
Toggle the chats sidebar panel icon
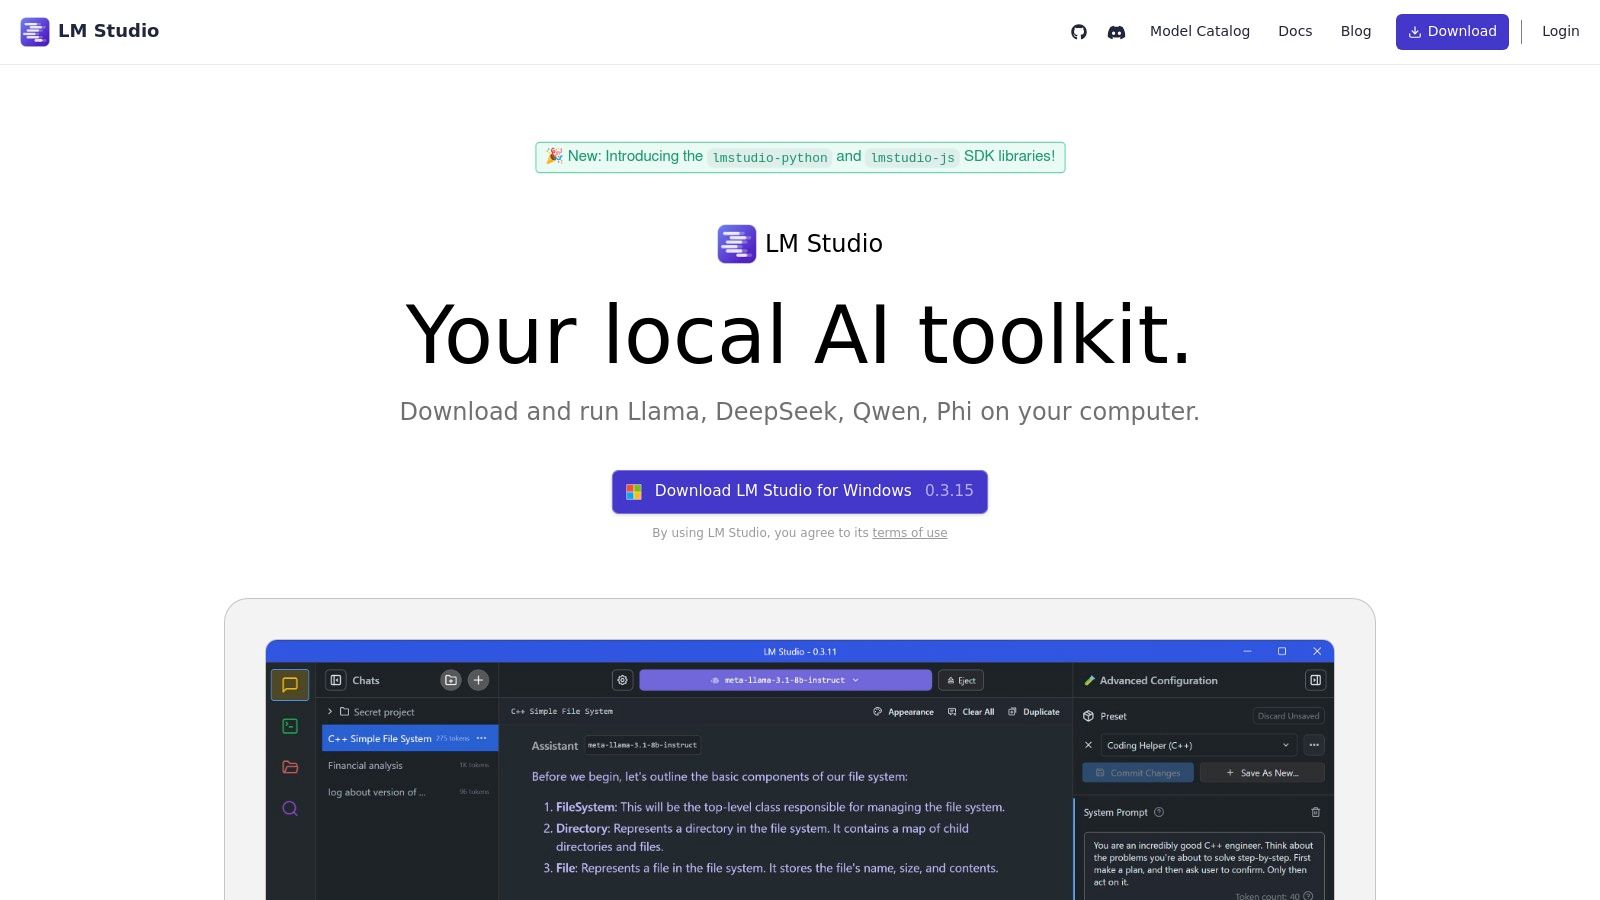pos(336,680)
